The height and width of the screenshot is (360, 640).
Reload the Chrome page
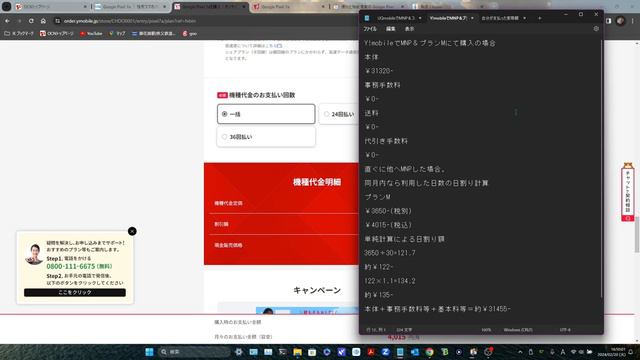[31, 21]
